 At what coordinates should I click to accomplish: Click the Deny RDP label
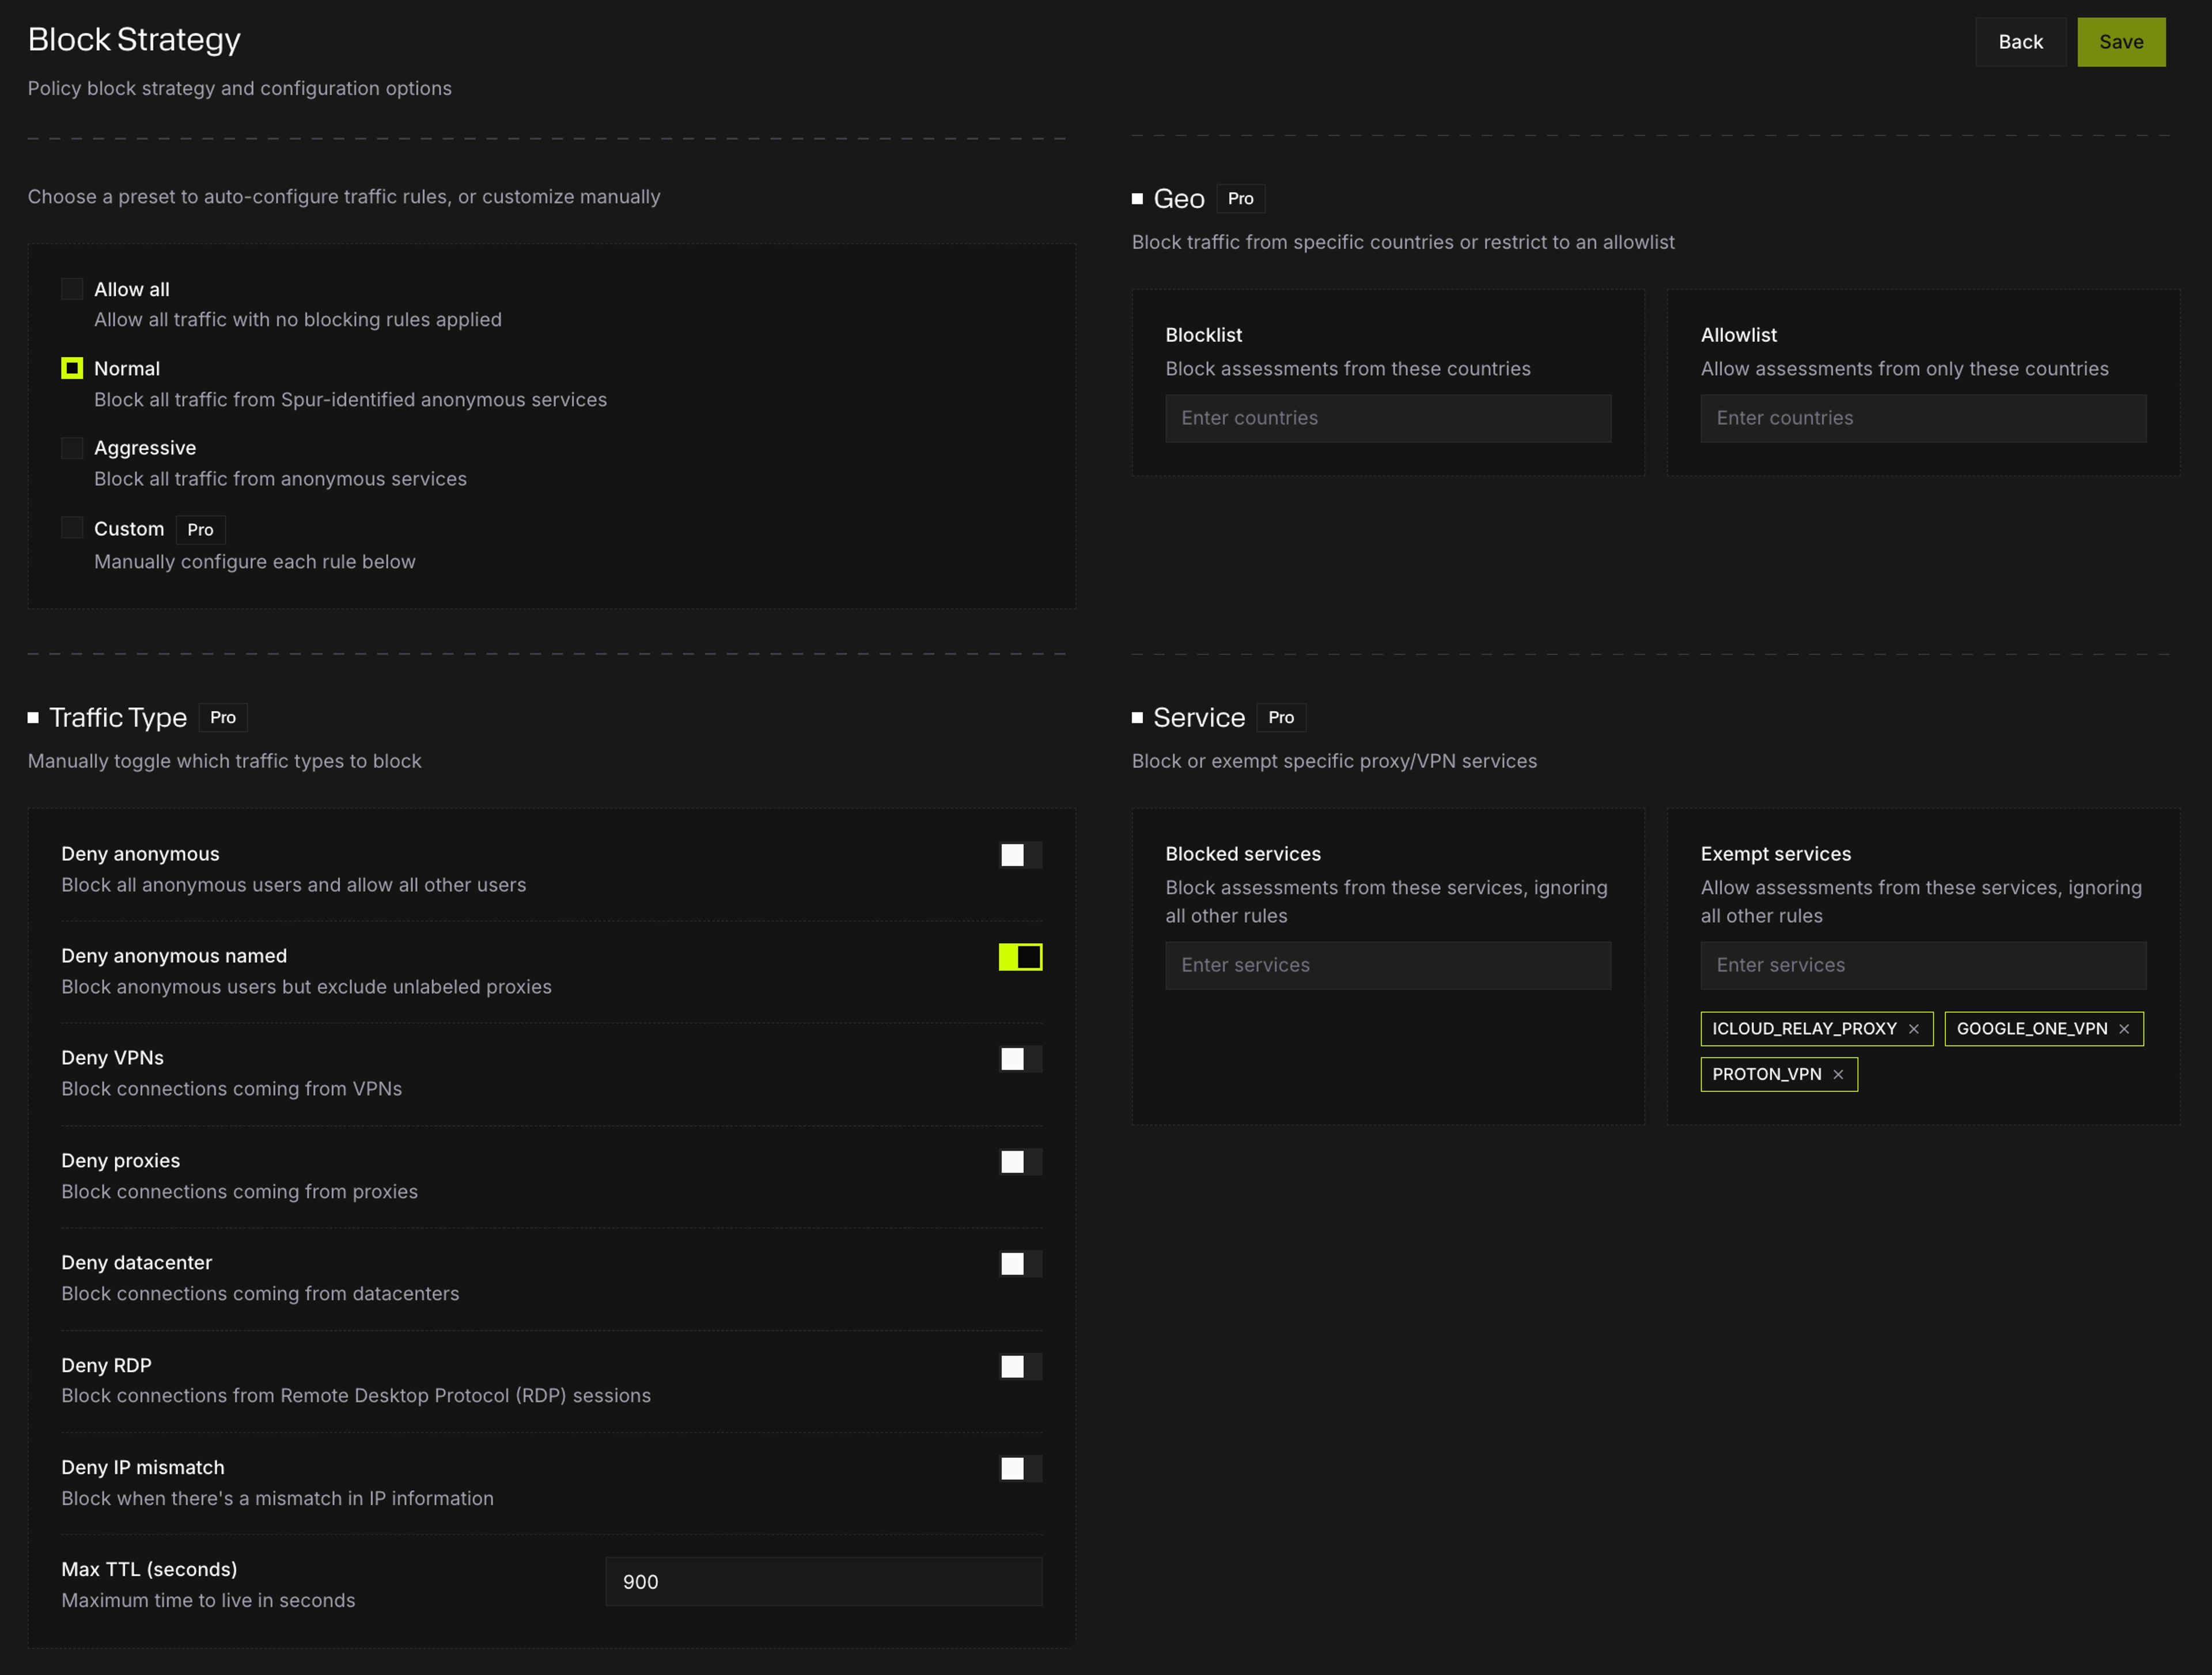(106, 1366)
